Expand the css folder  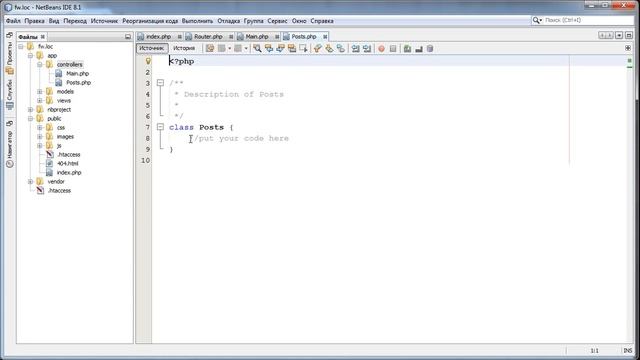40,127
